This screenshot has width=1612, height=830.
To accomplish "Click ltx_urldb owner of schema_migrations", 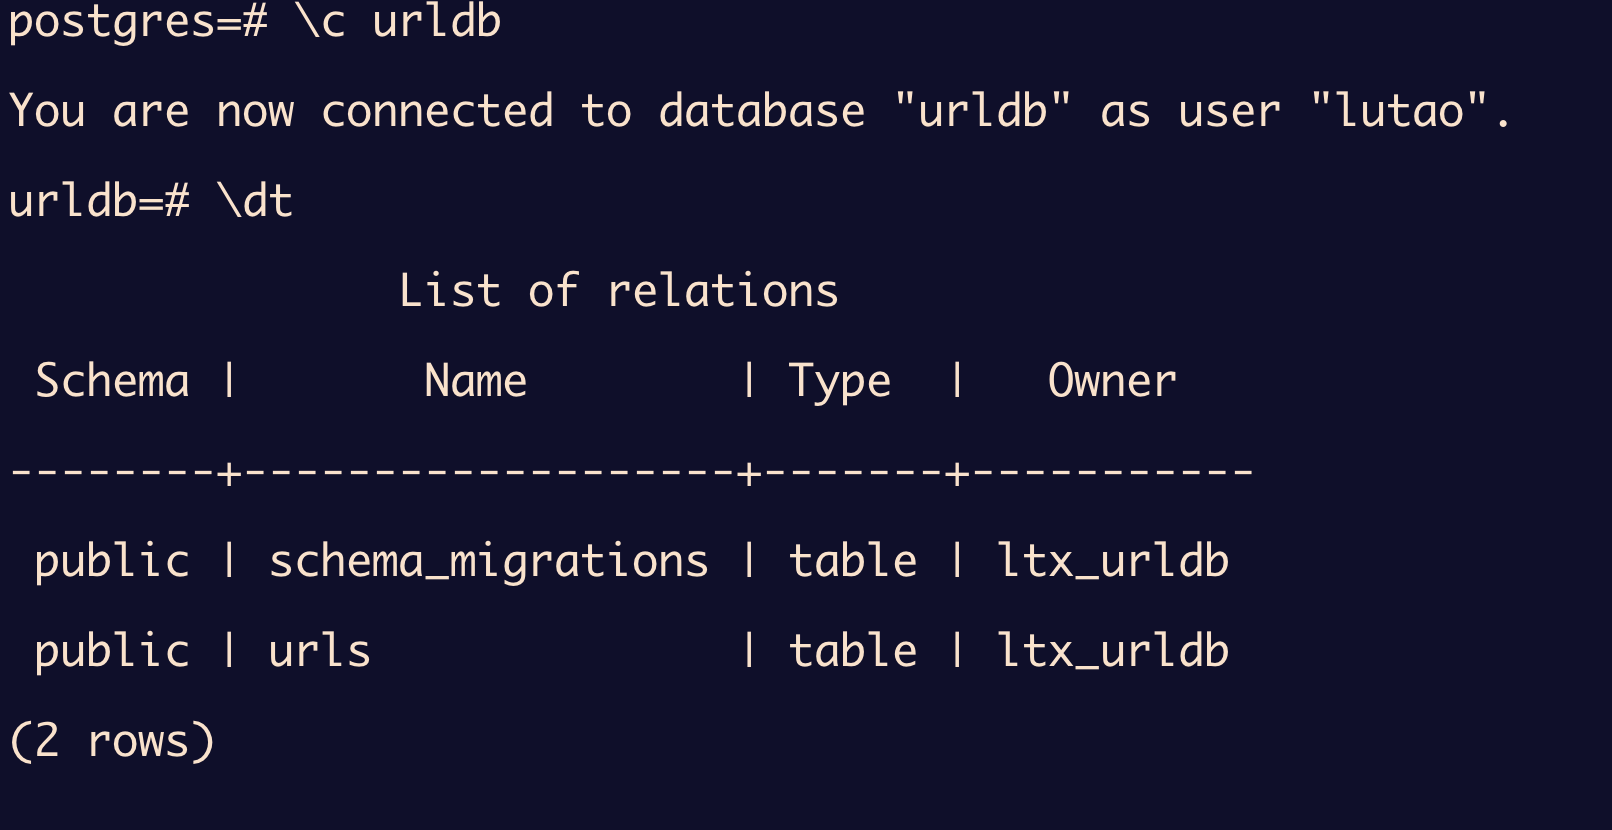I will (x=1112, y=561).
